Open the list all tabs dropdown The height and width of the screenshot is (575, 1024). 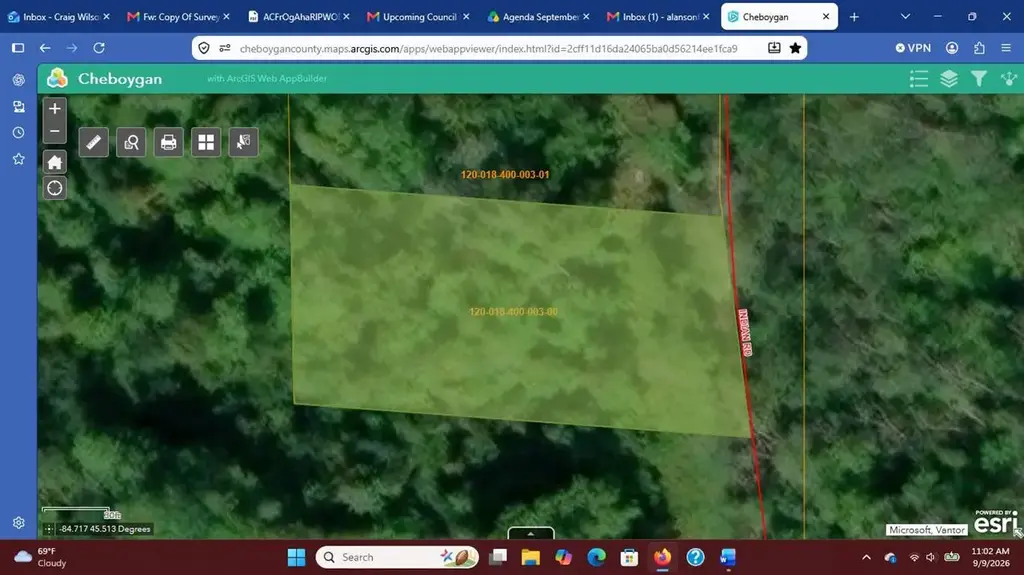(x=905, y=16)
